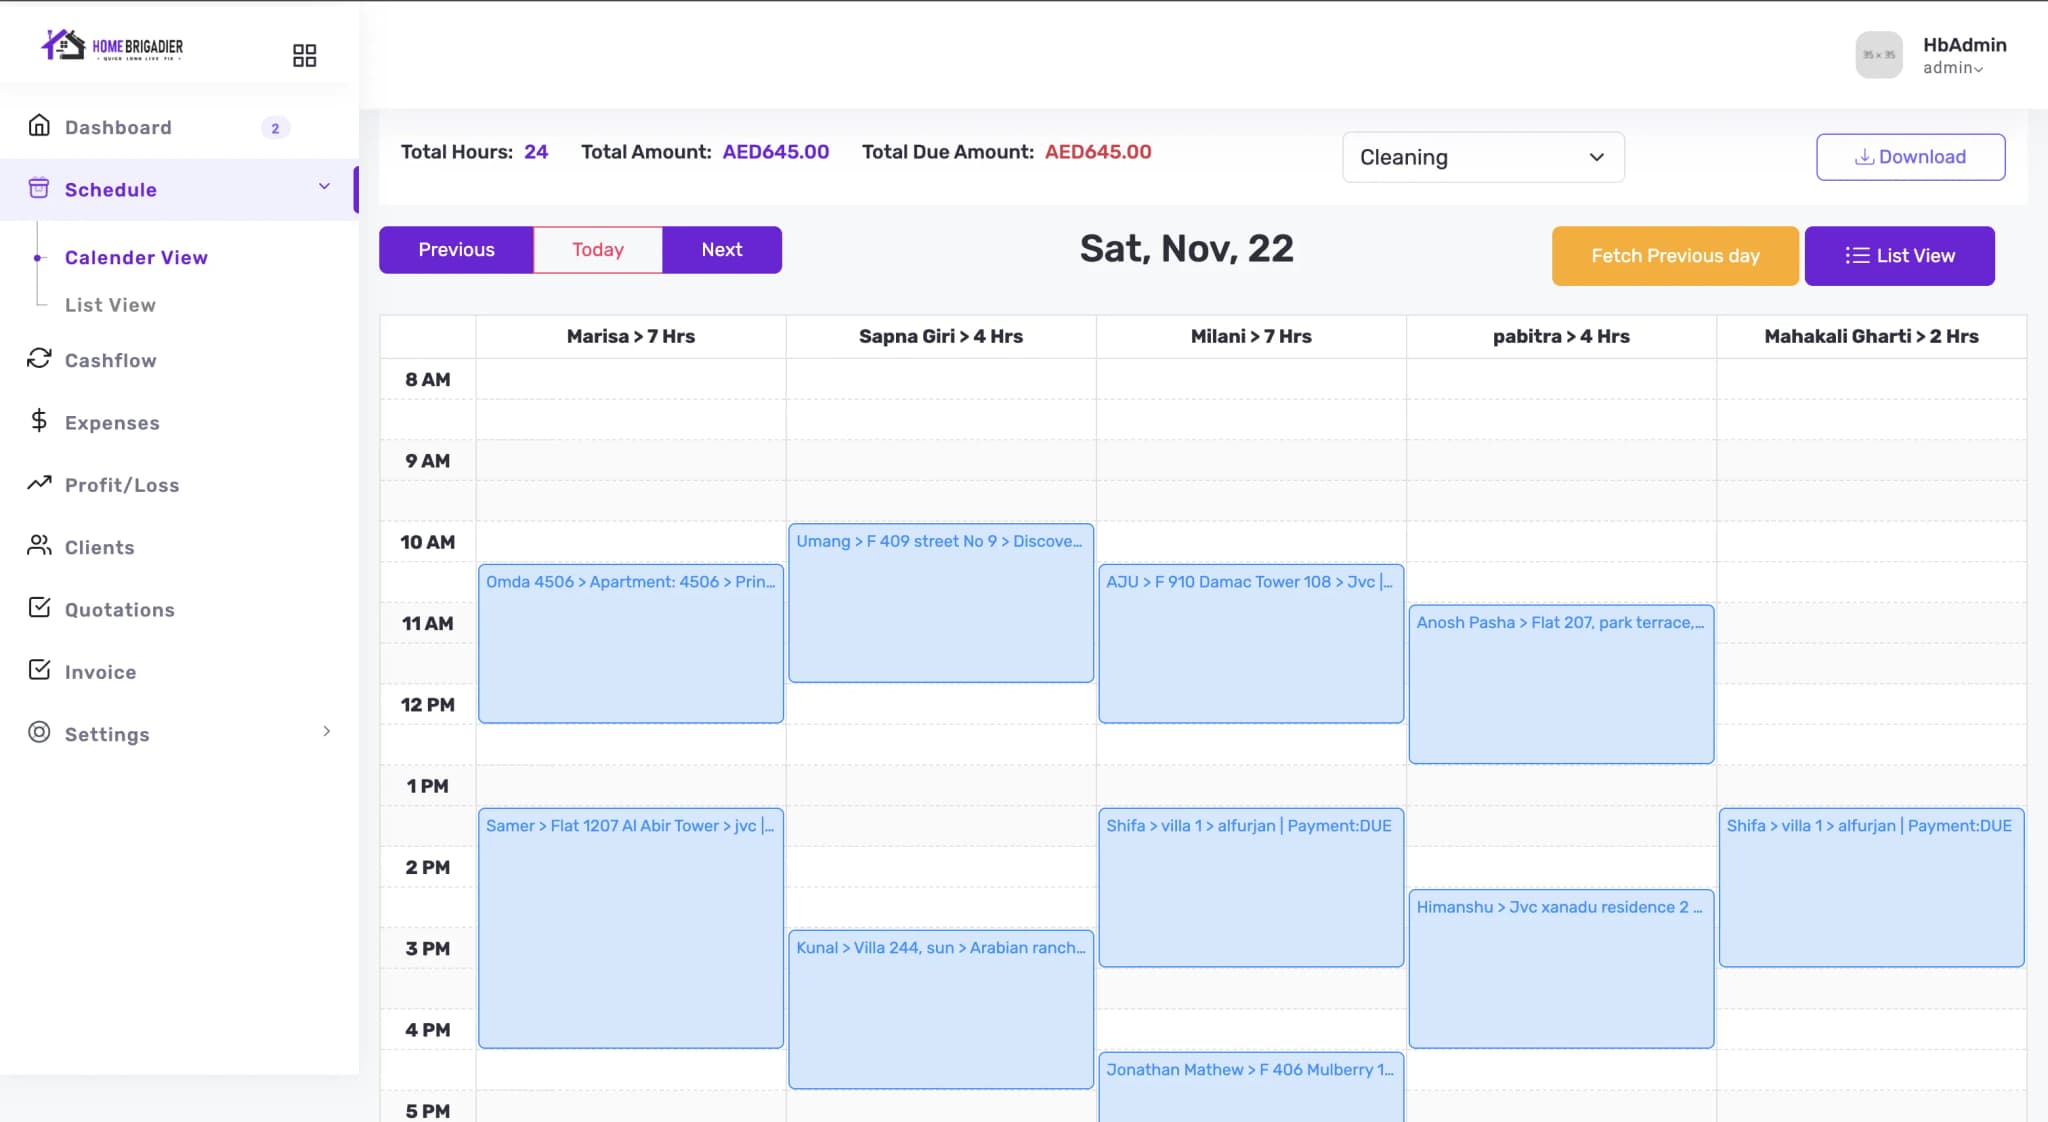
Task: Select Calender View in sidebar
Action: click(x=136, y=257)
